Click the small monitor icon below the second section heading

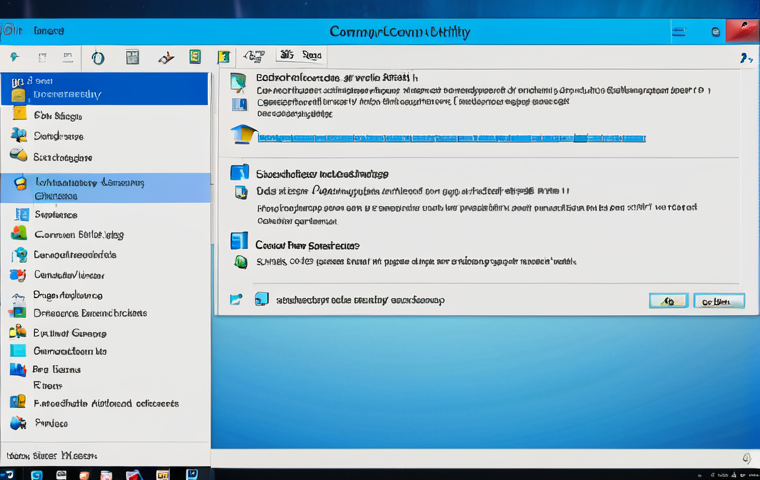pos(241,192)
